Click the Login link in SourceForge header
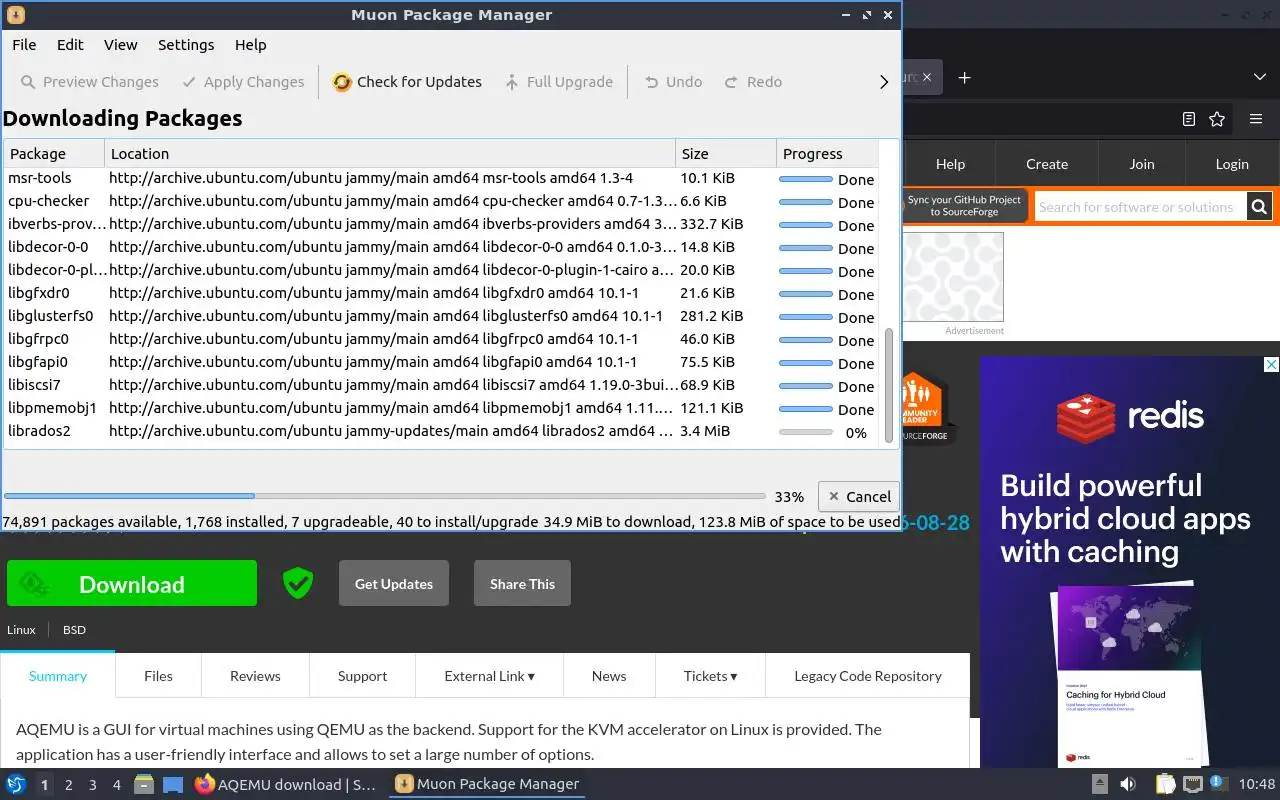1280x800 pixels. [x=1232, y=164]
